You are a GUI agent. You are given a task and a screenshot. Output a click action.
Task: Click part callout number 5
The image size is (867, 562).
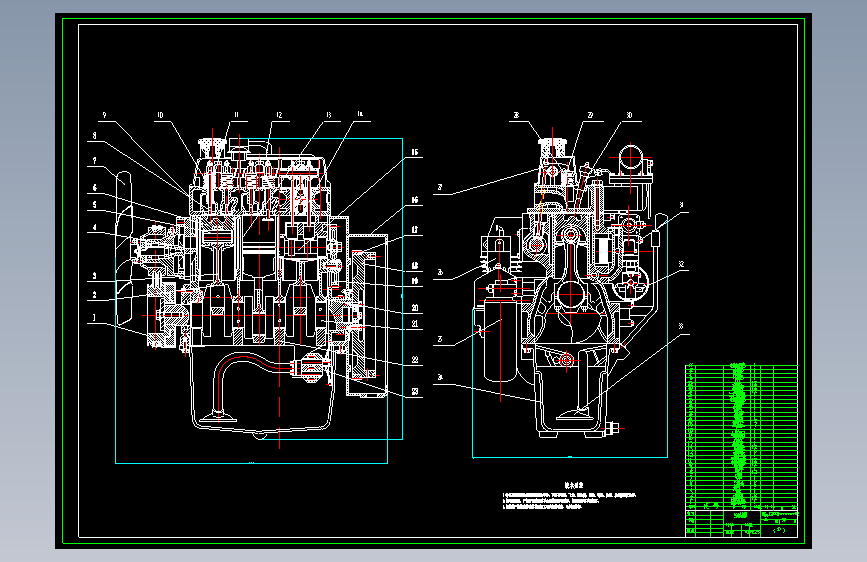click(x=95, y=205)
